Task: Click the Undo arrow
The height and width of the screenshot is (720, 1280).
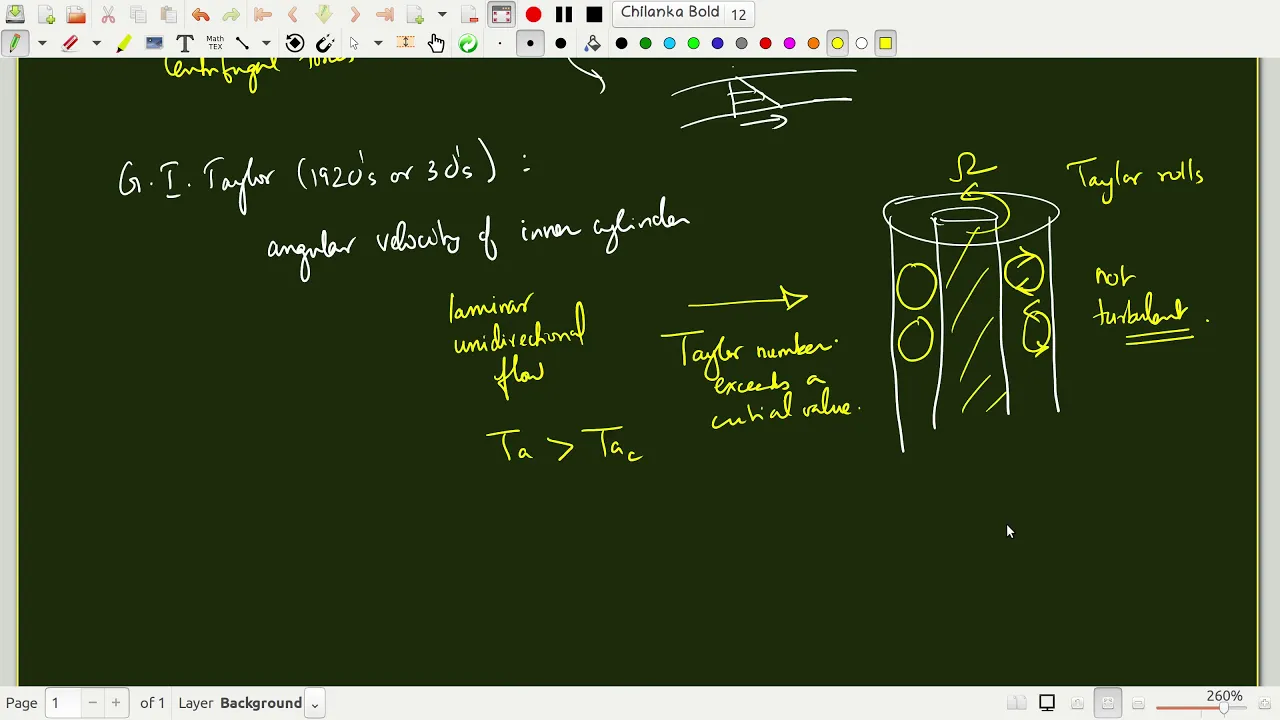Action: click(200, 14)
